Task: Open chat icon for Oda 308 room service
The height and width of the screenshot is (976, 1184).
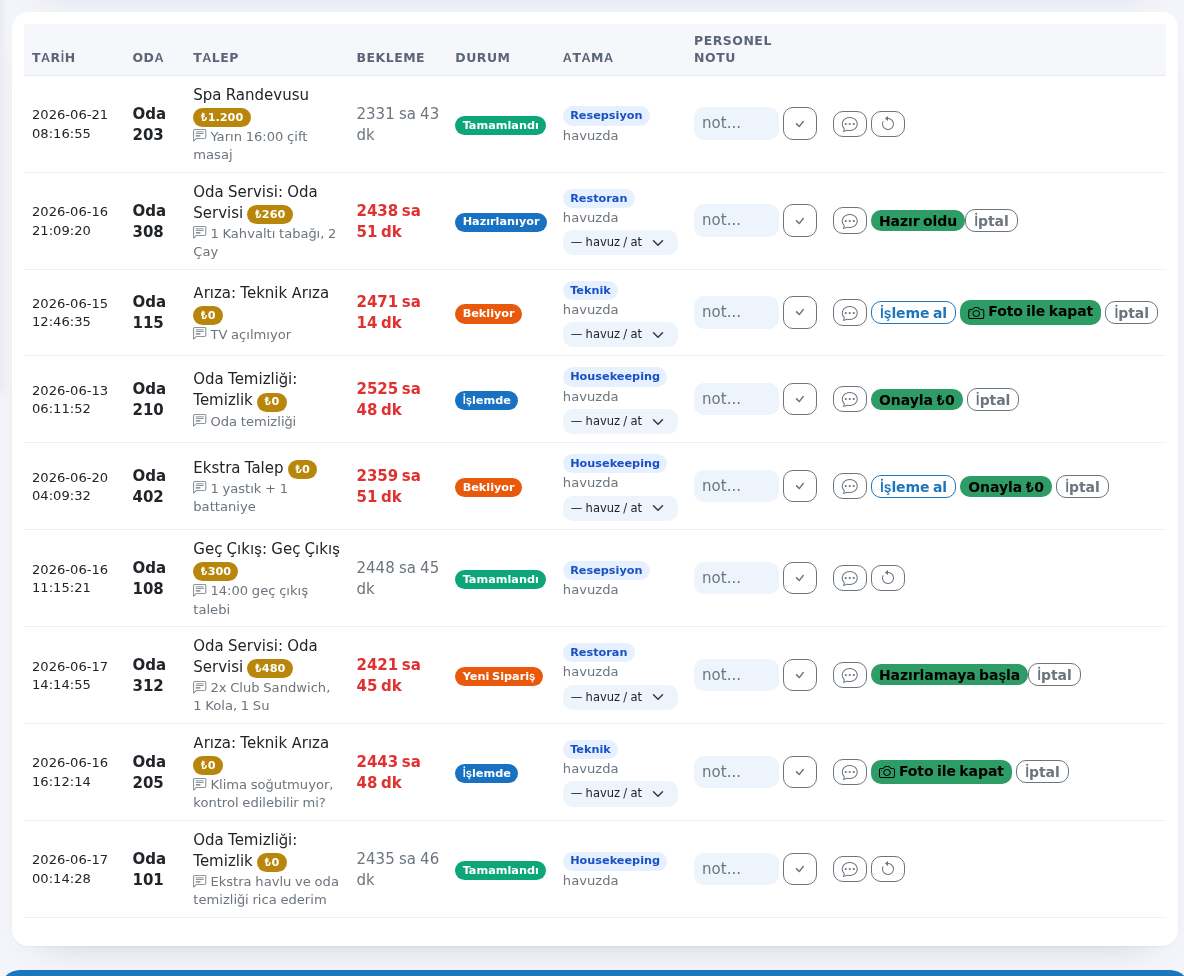Action: pyautogui.click(x=849, y=221)
